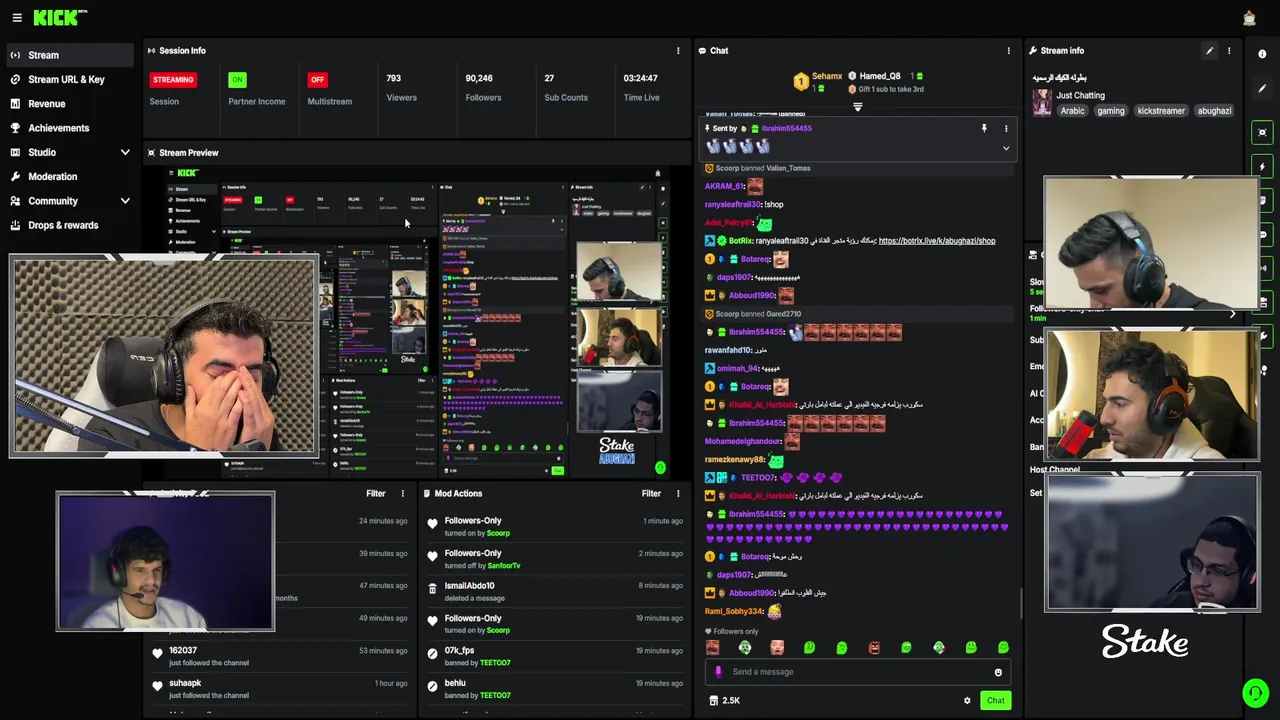Collapse the chat leaderboard handle
The width and height of the screenshot is (1280, 720).
[x=857, y=107]
